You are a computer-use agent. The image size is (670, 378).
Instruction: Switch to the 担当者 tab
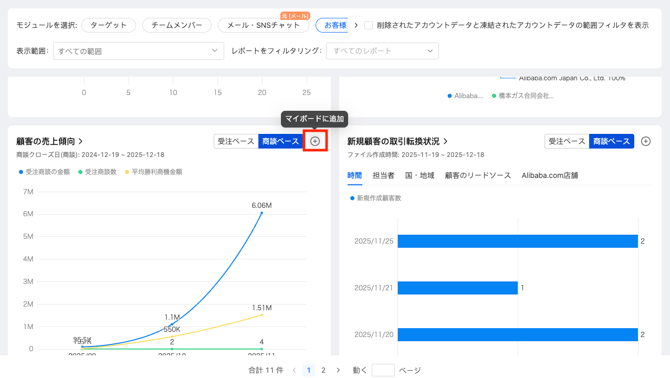(383, 176)
